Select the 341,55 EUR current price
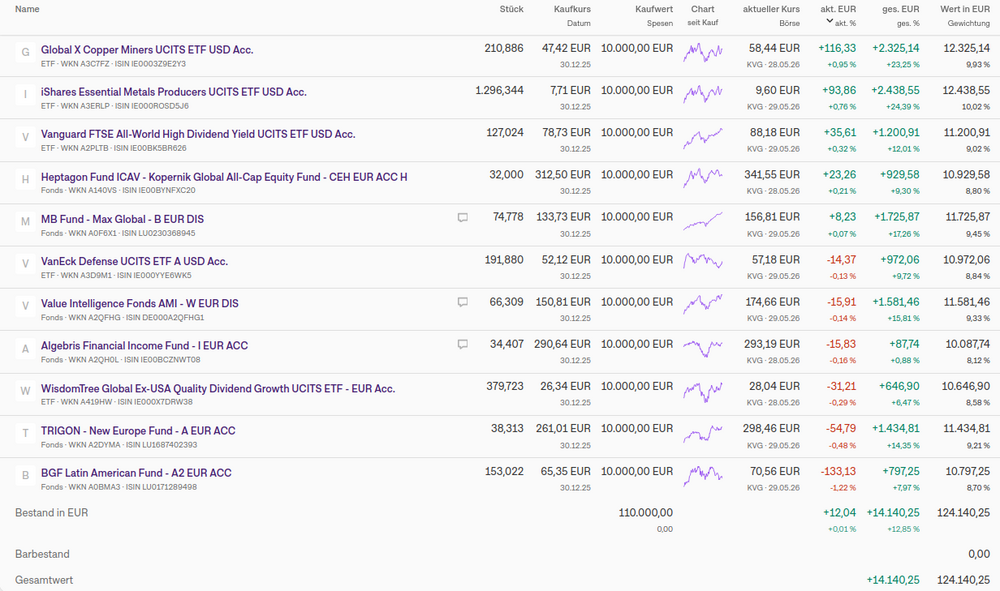 click(x=772, y=174)
